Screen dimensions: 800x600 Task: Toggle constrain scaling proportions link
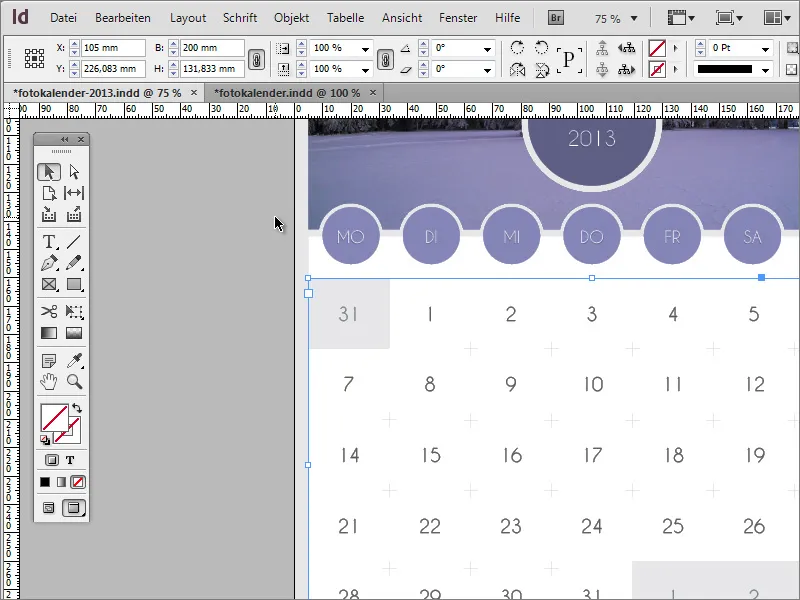pos(385,59)
